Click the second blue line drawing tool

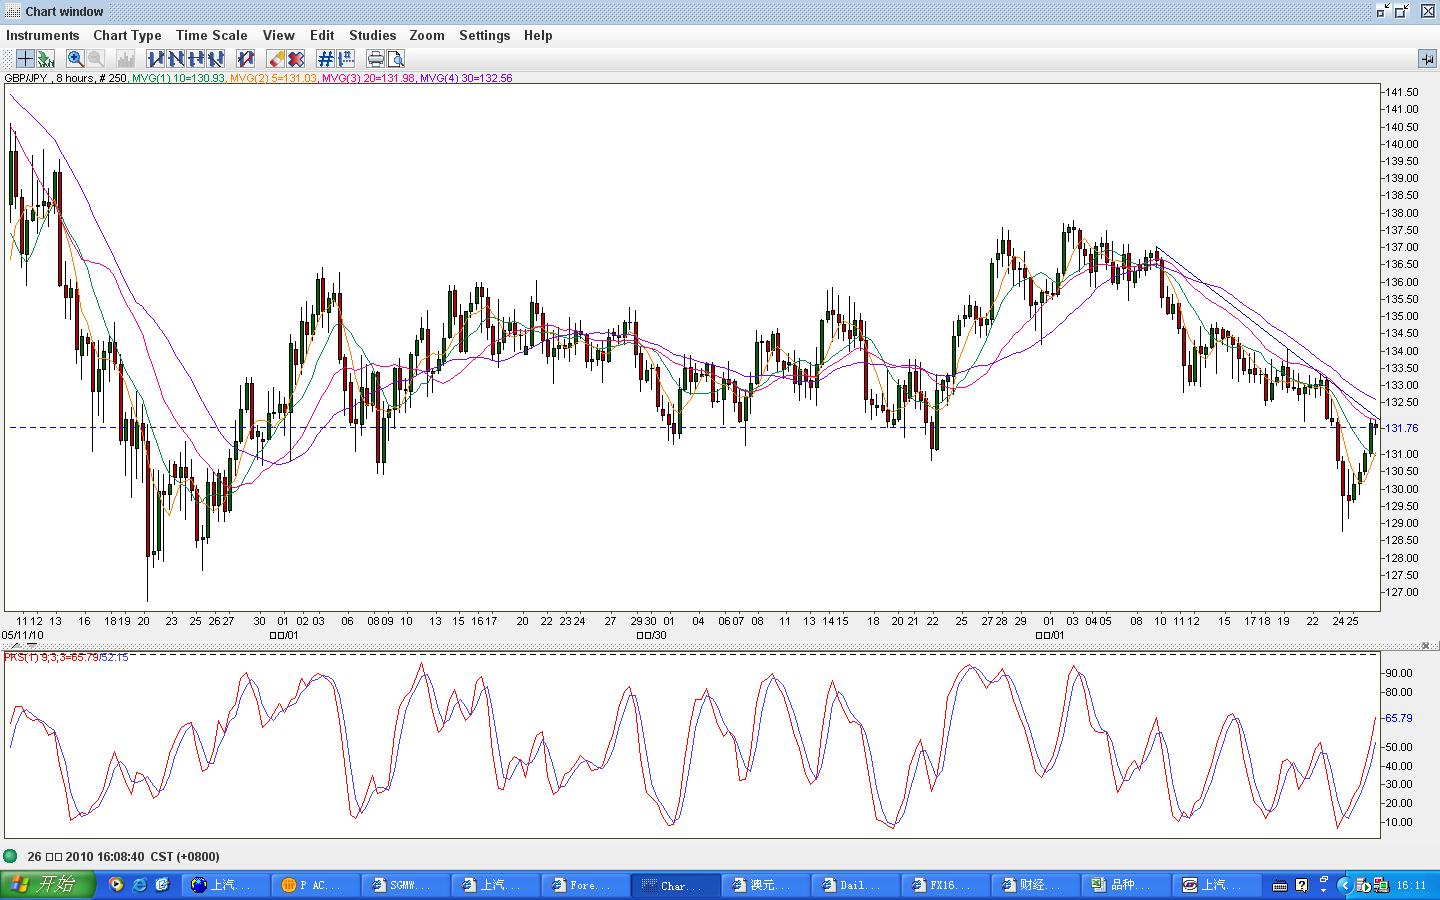tap(176, 59)
